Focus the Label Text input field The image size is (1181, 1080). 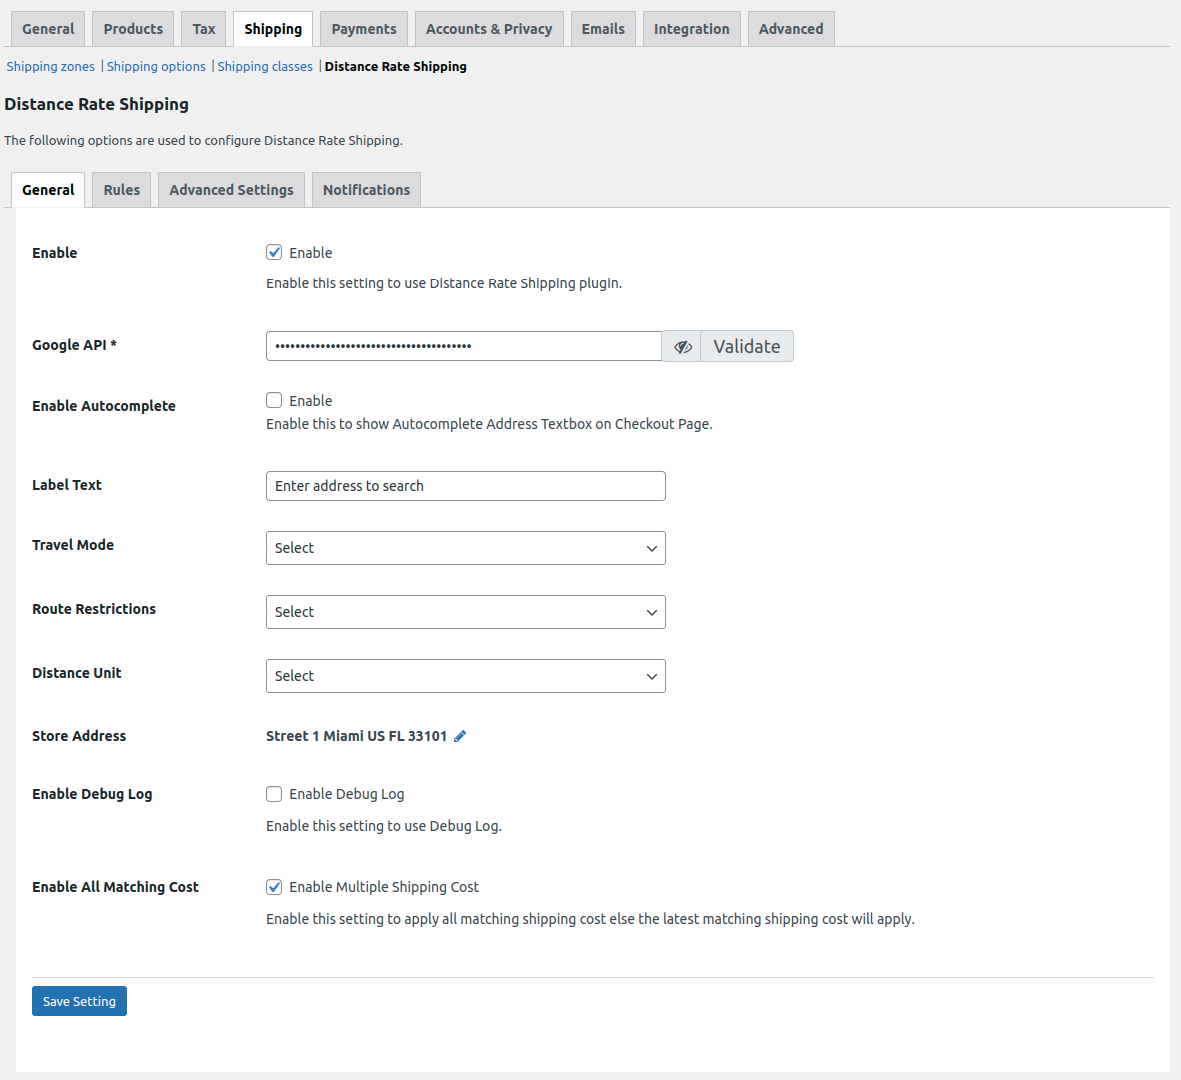(x=465, y=486)
